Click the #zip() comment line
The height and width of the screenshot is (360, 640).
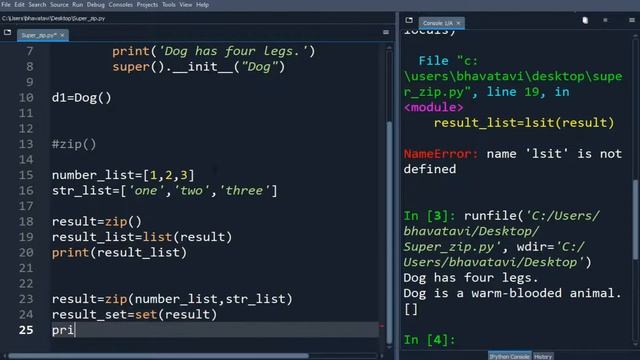coord(74,144)
